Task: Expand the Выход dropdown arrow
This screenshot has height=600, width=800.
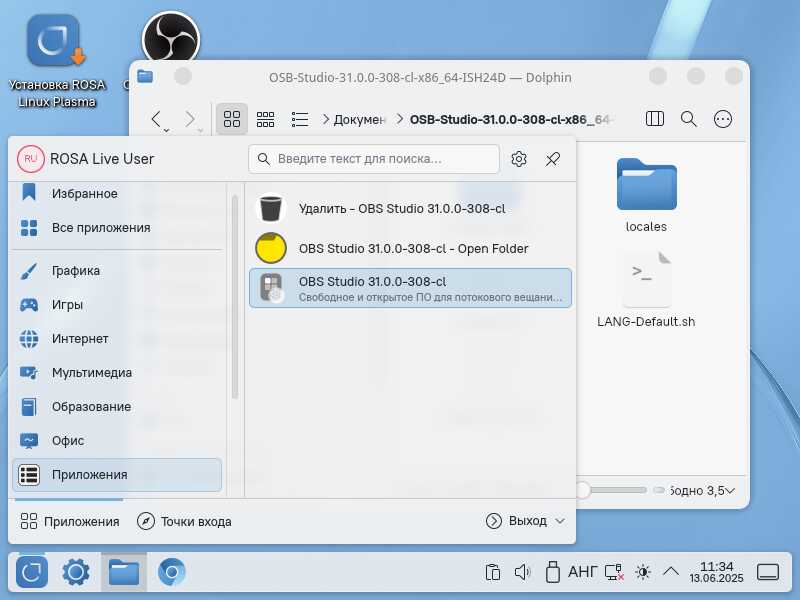Action: click(x=560, y=521)
